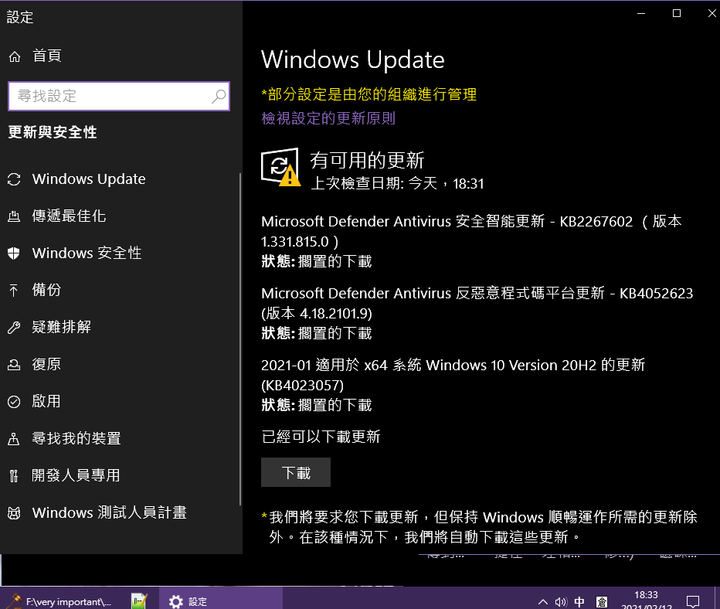
Task: Click the 已經可以下載更新 text
Action: (321, 437)
